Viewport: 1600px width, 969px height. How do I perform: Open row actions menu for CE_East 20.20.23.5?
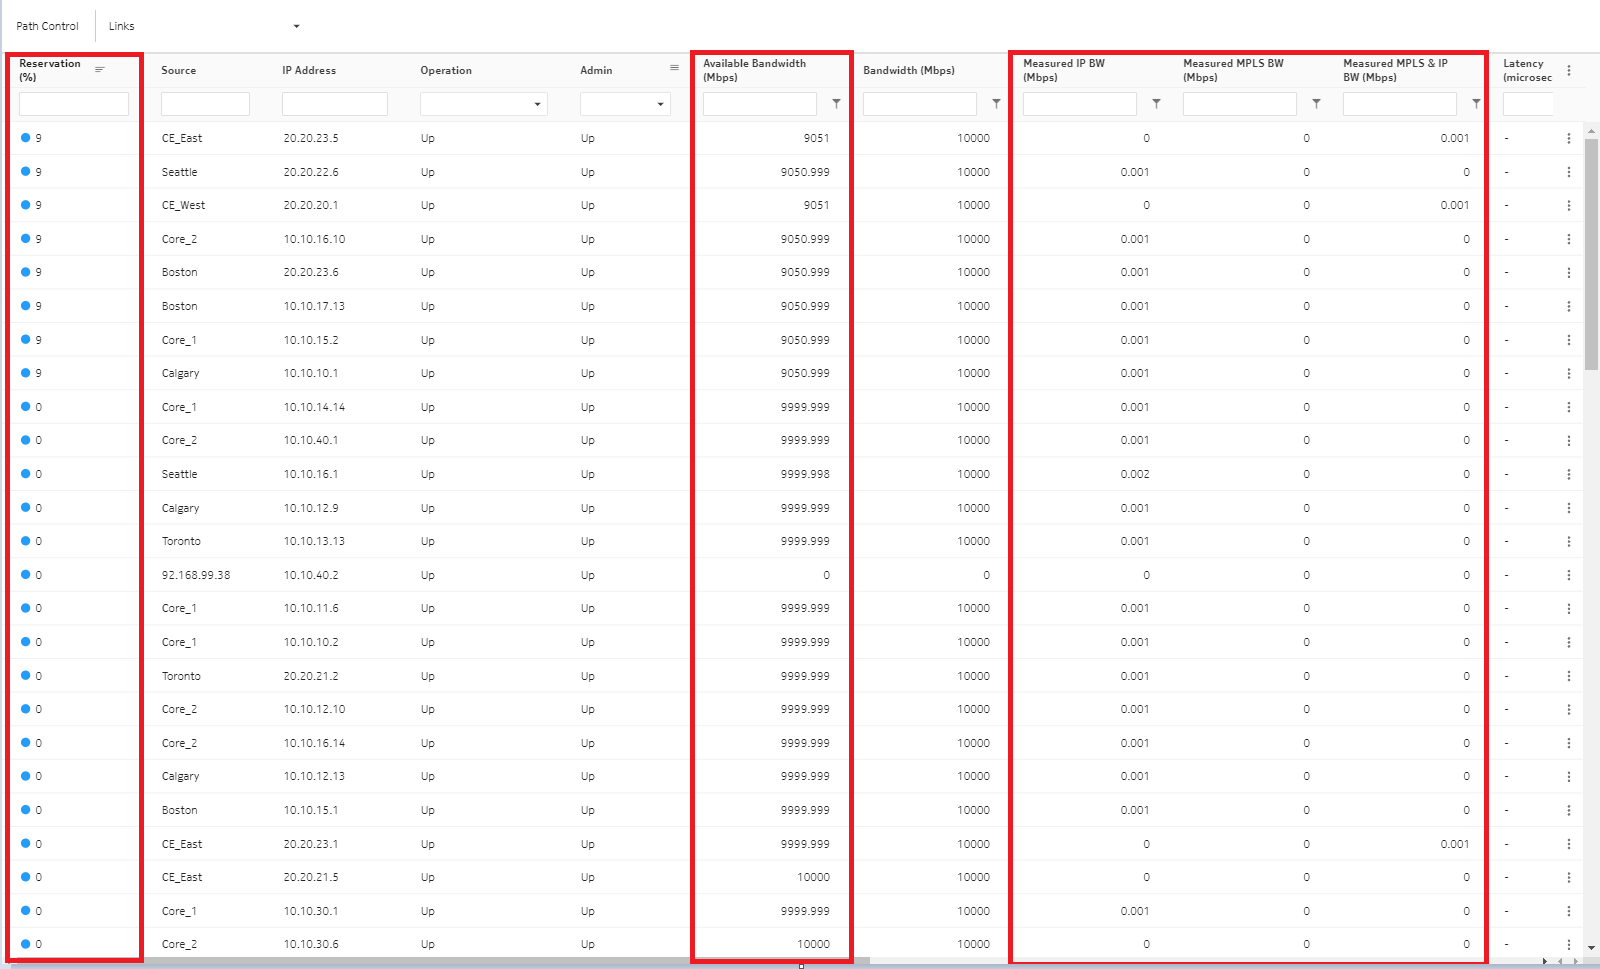point(1568,138)
